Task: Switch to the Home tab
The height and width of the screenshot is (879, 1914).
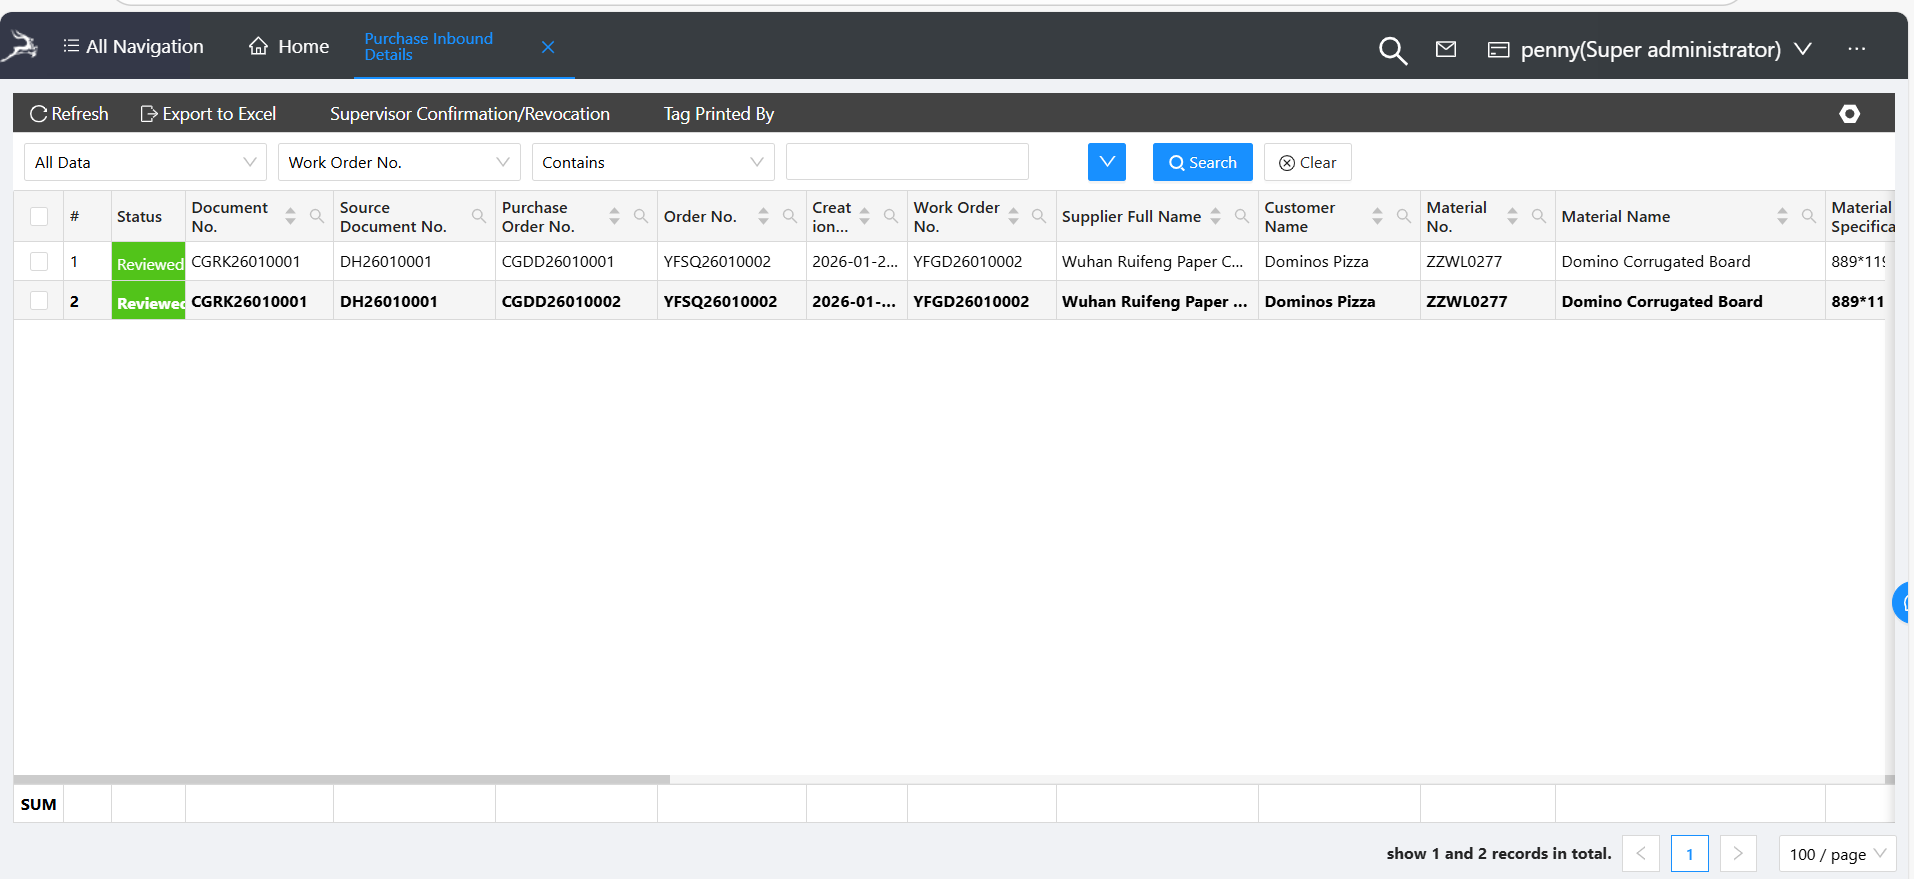Action: 289,46
